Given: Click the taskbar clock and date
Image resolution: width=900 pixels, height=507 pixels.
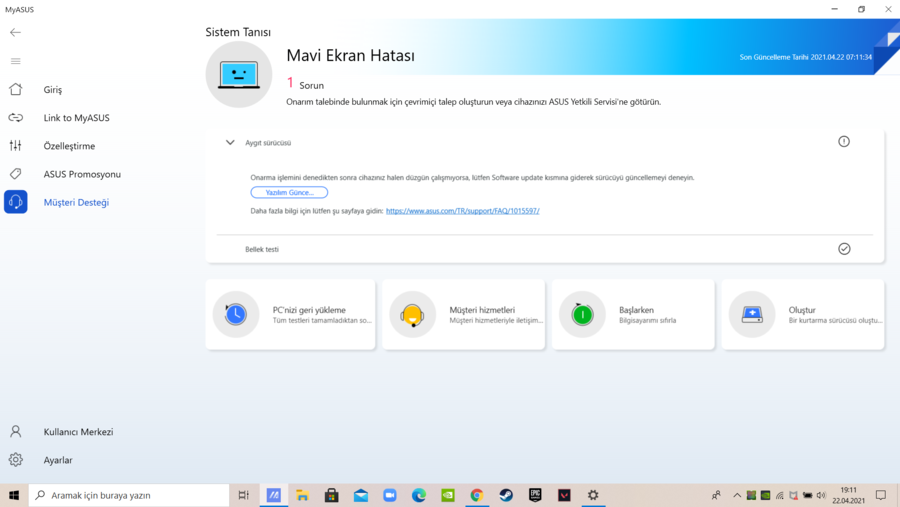Looking at the screenshot, I should click(849, 495).
